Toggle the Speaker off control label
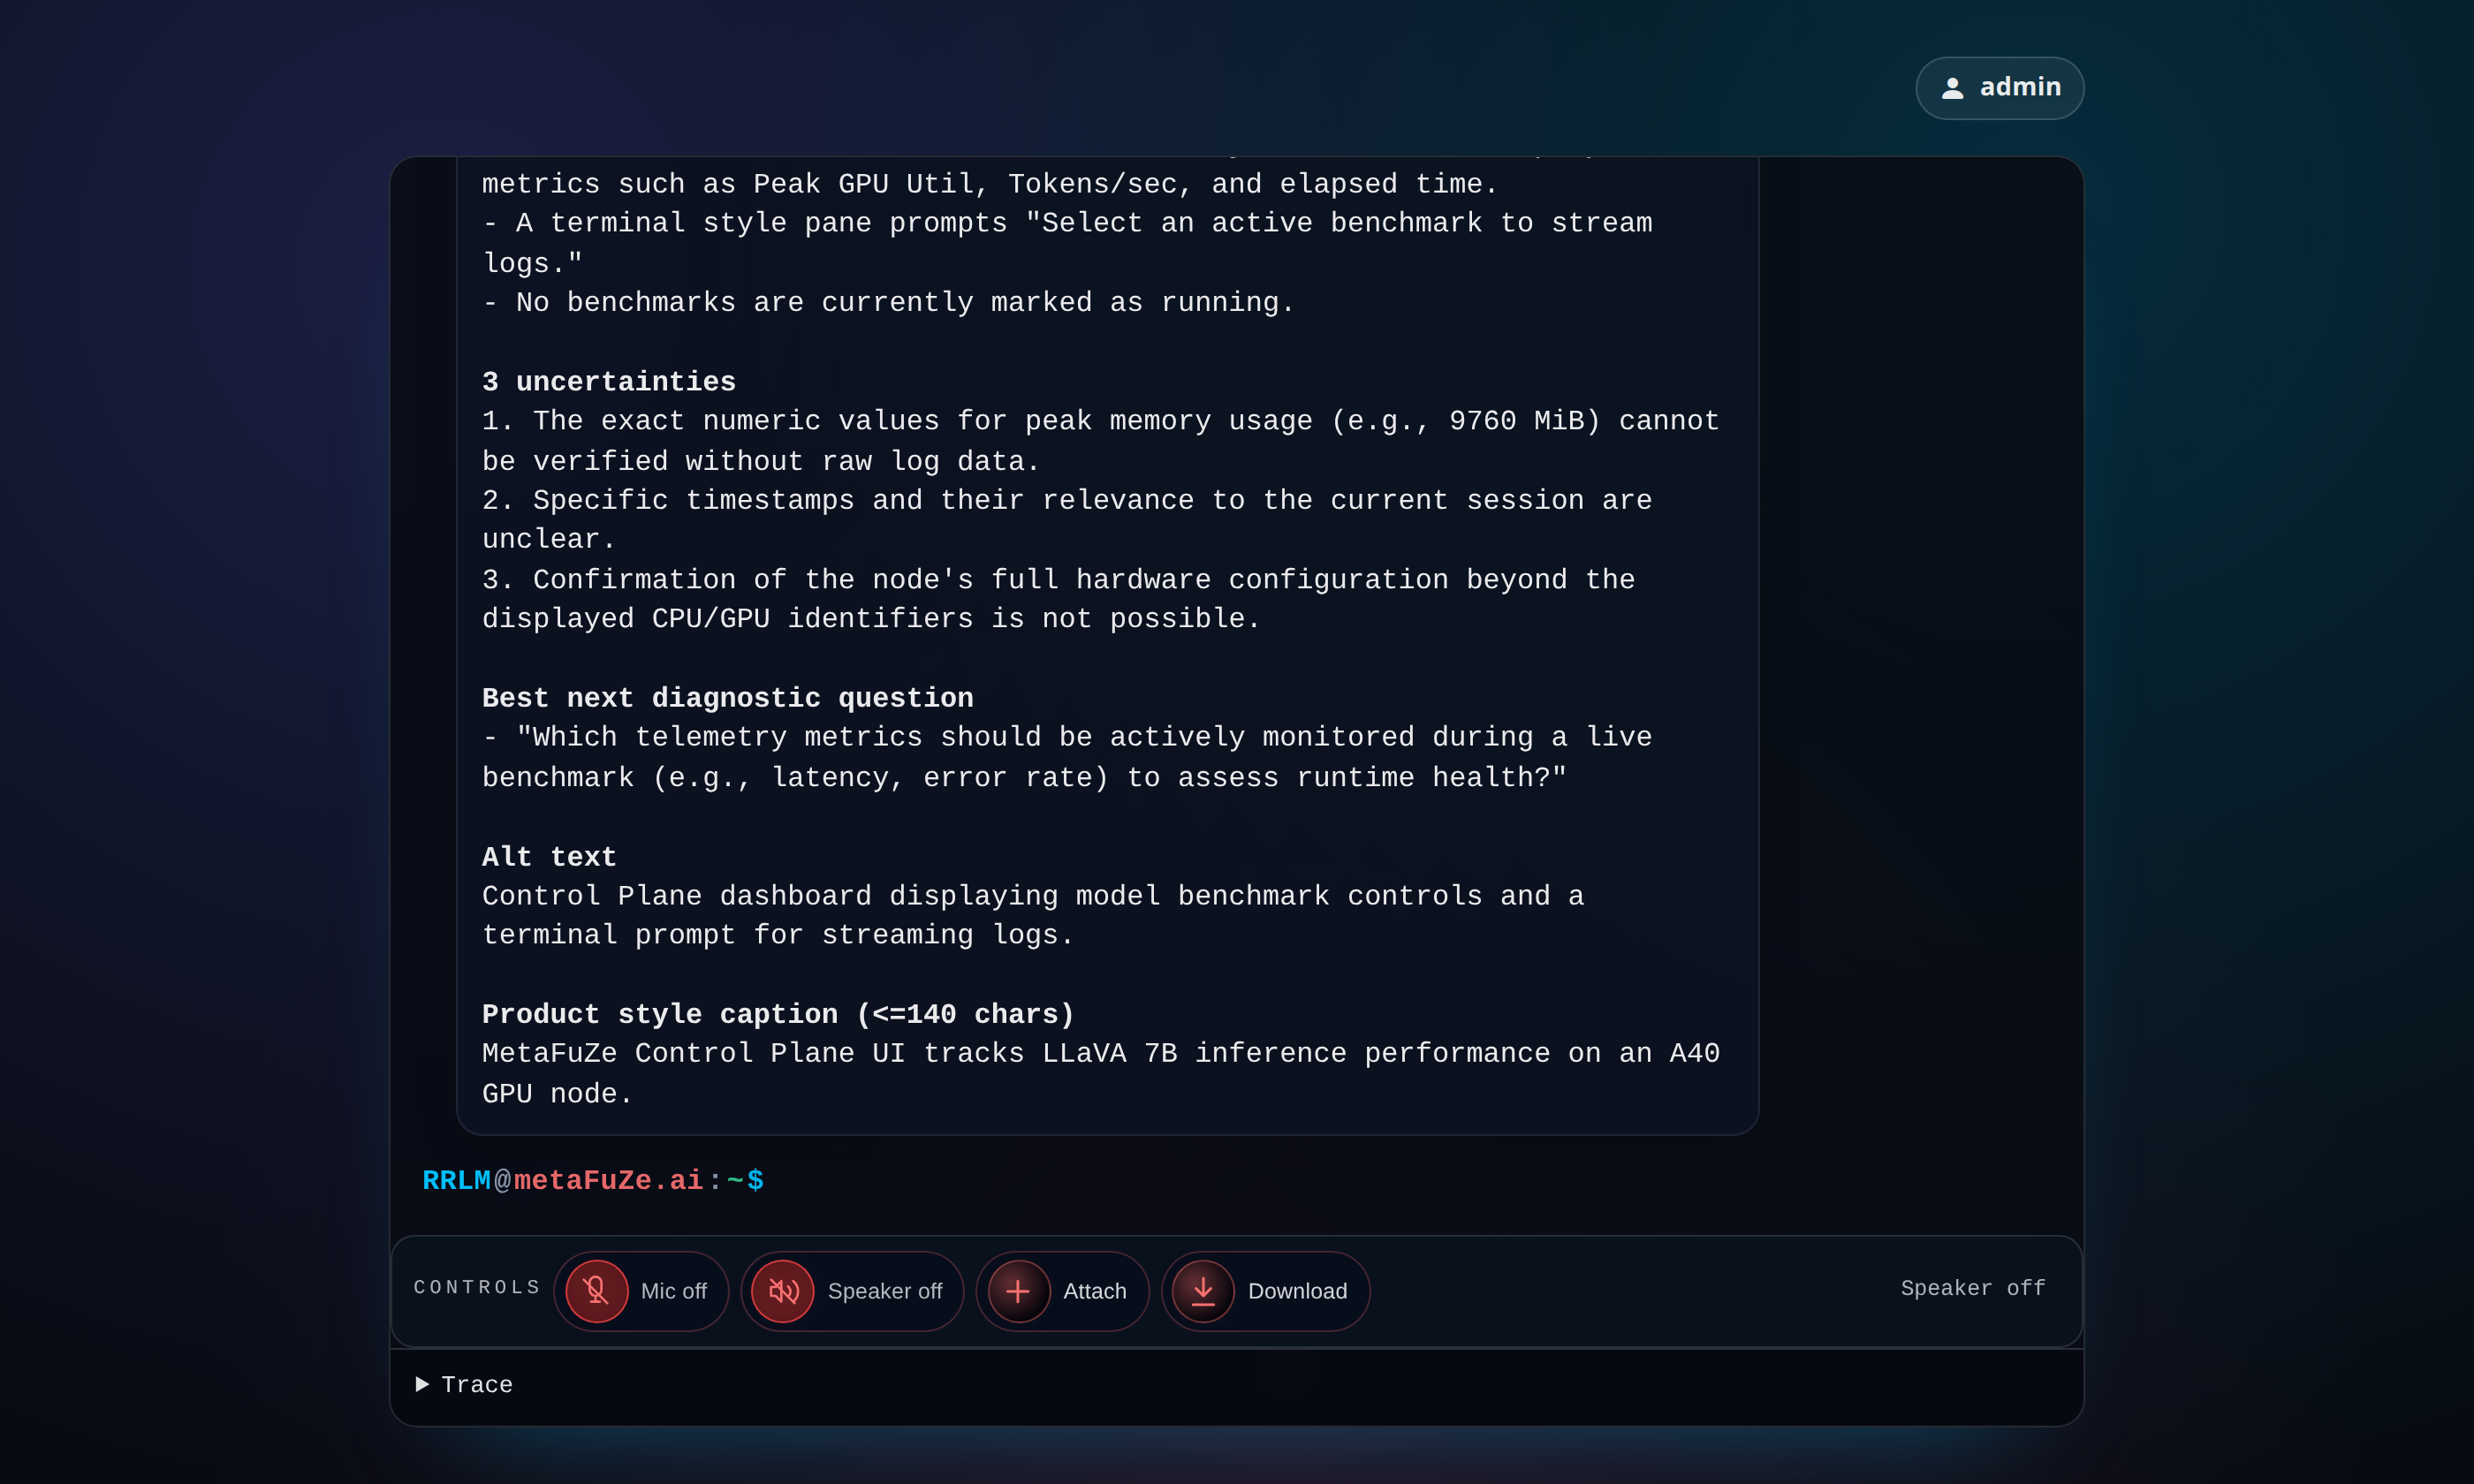2474x1484 pixels. coord(884,1291)
